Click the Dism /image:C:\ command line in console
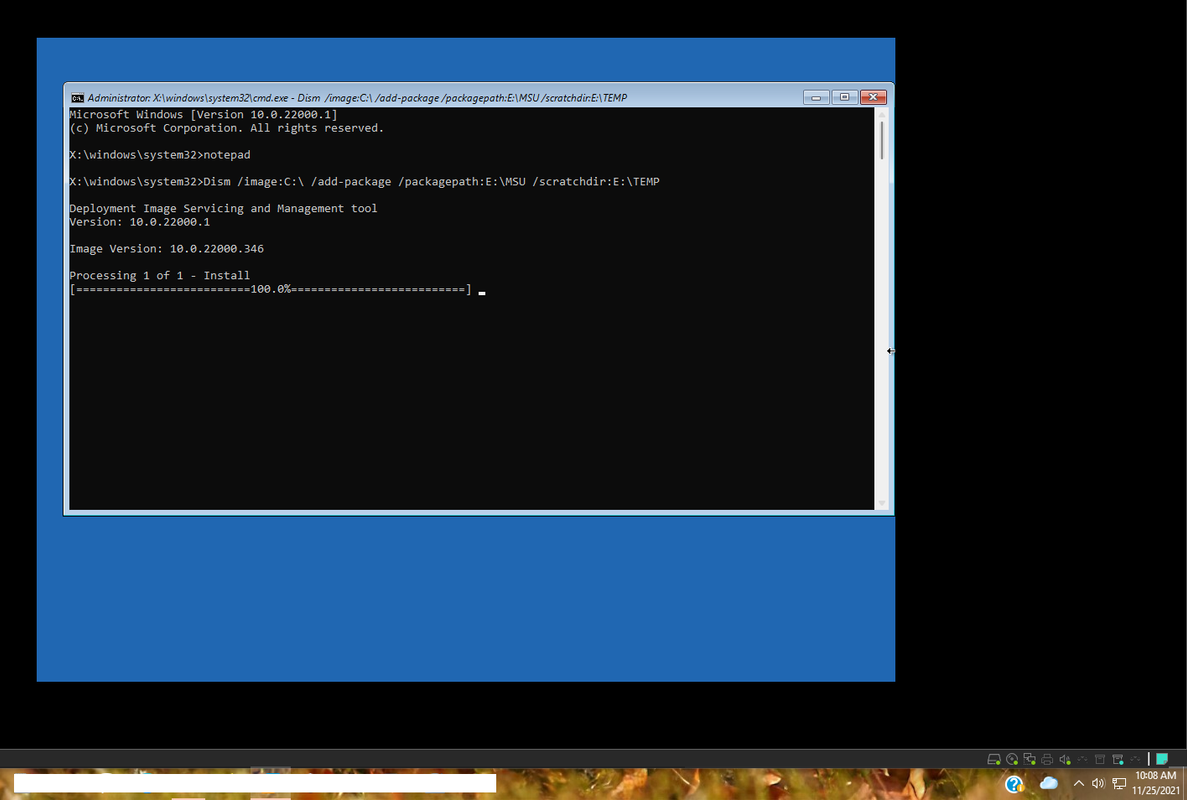1187x800 pixels. 364,182
